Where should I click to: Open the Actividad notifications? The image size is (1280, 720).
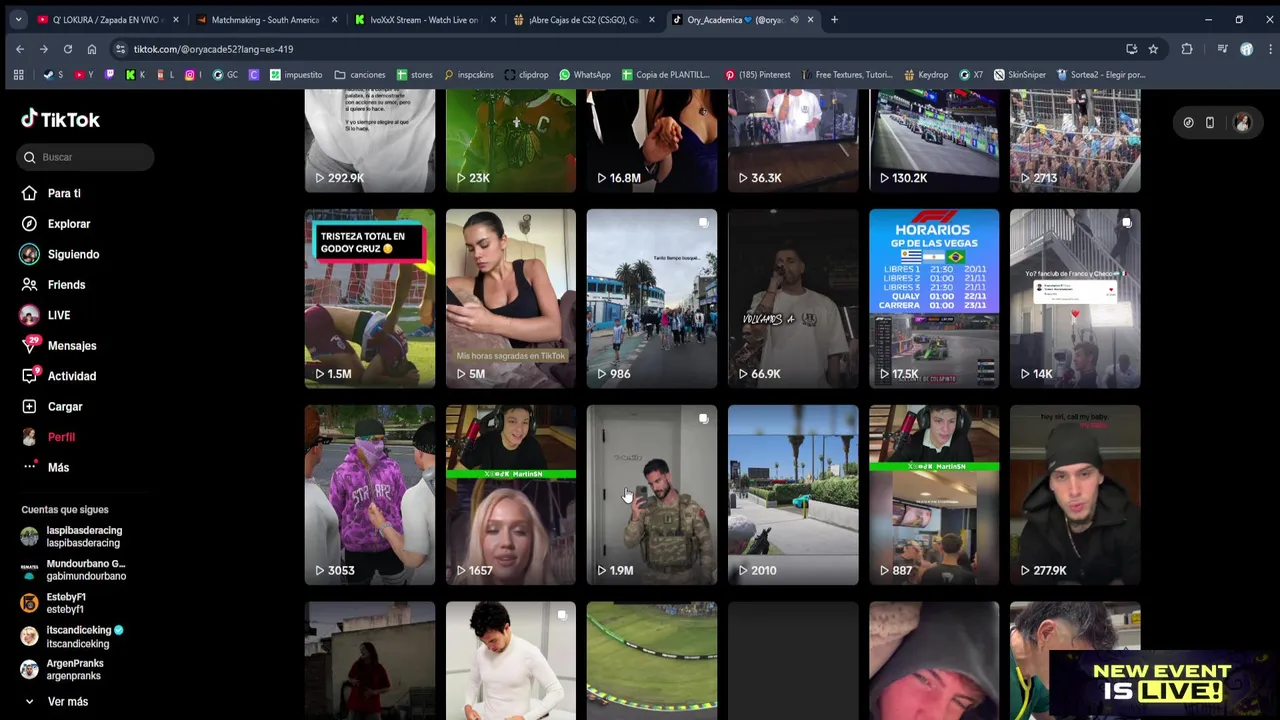[x=72, y=376]
